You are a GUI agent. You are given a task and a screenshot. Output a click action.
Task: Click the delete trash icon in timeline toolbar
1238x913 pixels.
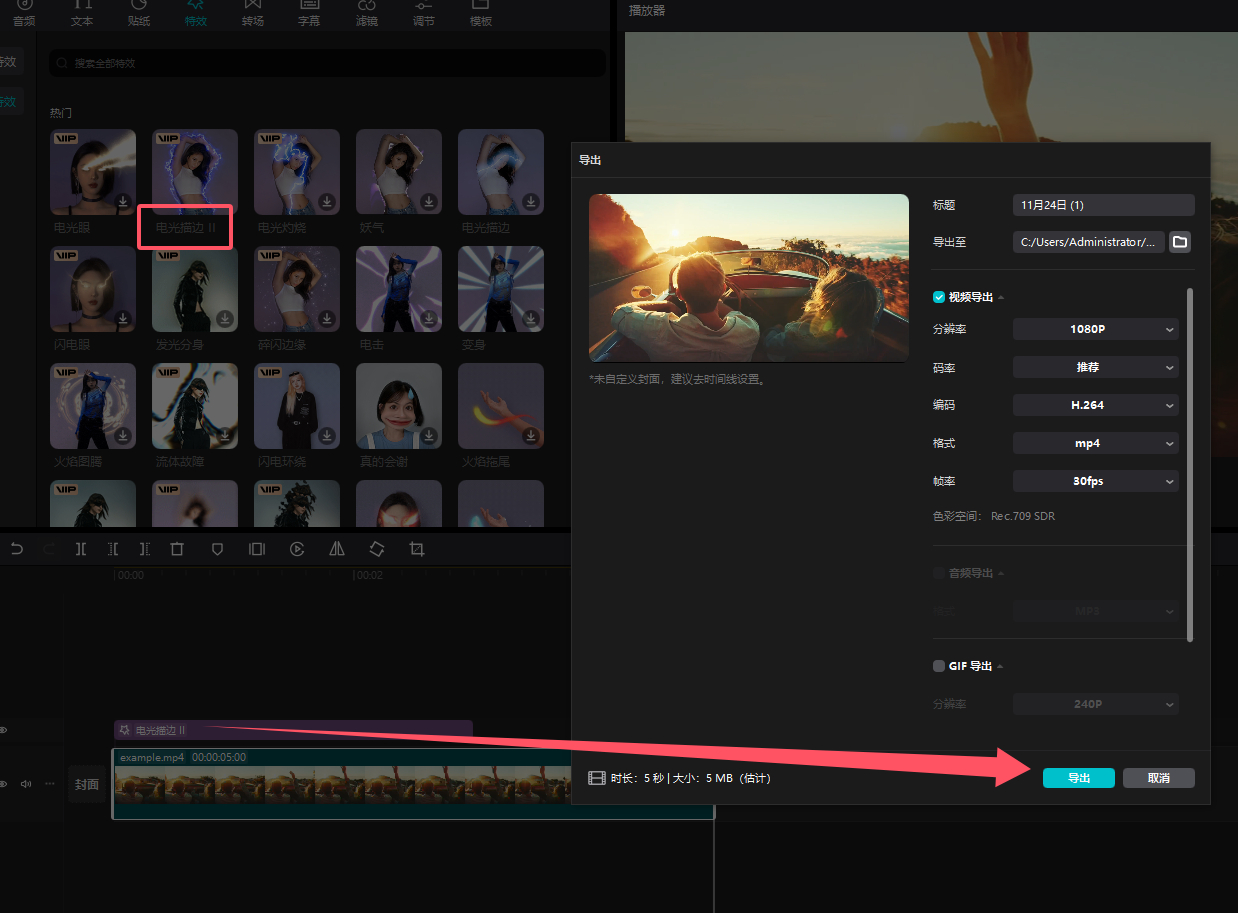pyautogui.click(x=177, y=549)
